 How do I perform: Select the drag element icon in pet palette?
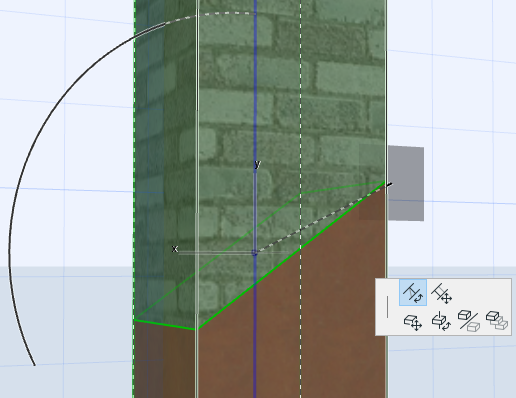[x=413, y=322]
